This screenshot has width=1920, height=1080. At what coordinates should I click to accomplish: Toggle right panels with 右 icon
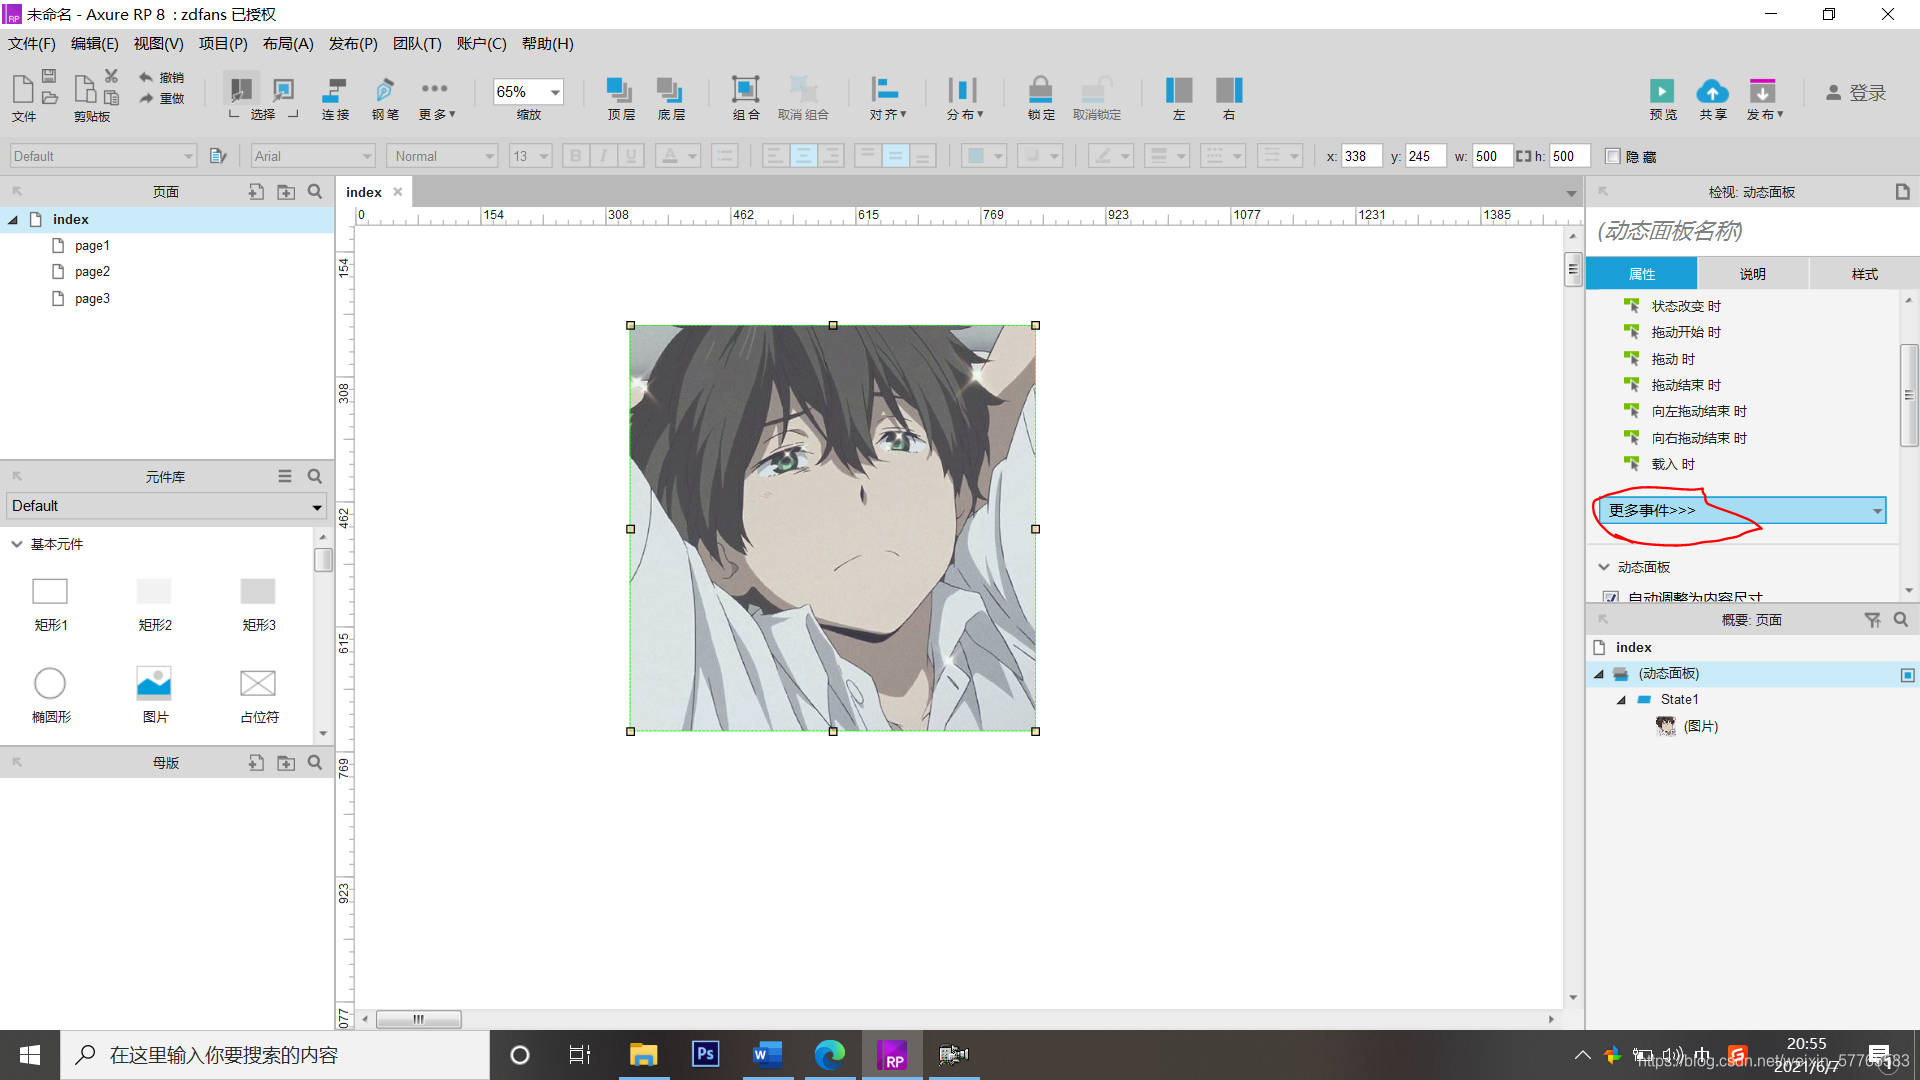[1229, 90]
